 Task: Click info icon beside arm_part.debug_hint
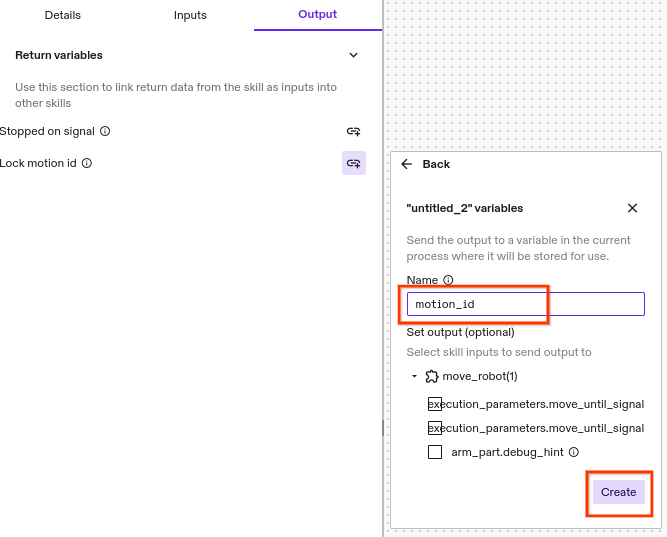pos(574,452)
